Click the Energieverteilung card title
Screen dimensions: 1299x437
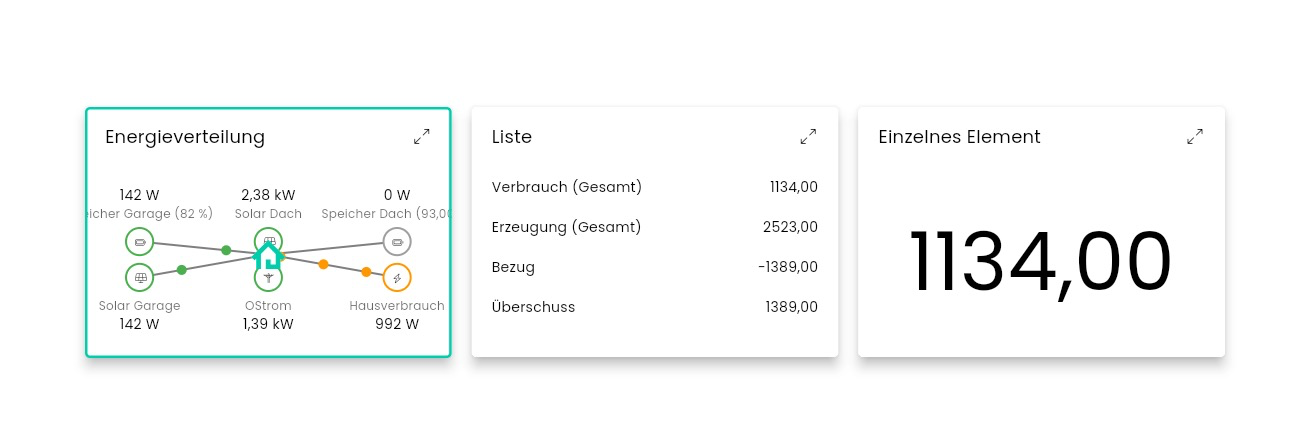pyautogui.click(x=185, y=137)
